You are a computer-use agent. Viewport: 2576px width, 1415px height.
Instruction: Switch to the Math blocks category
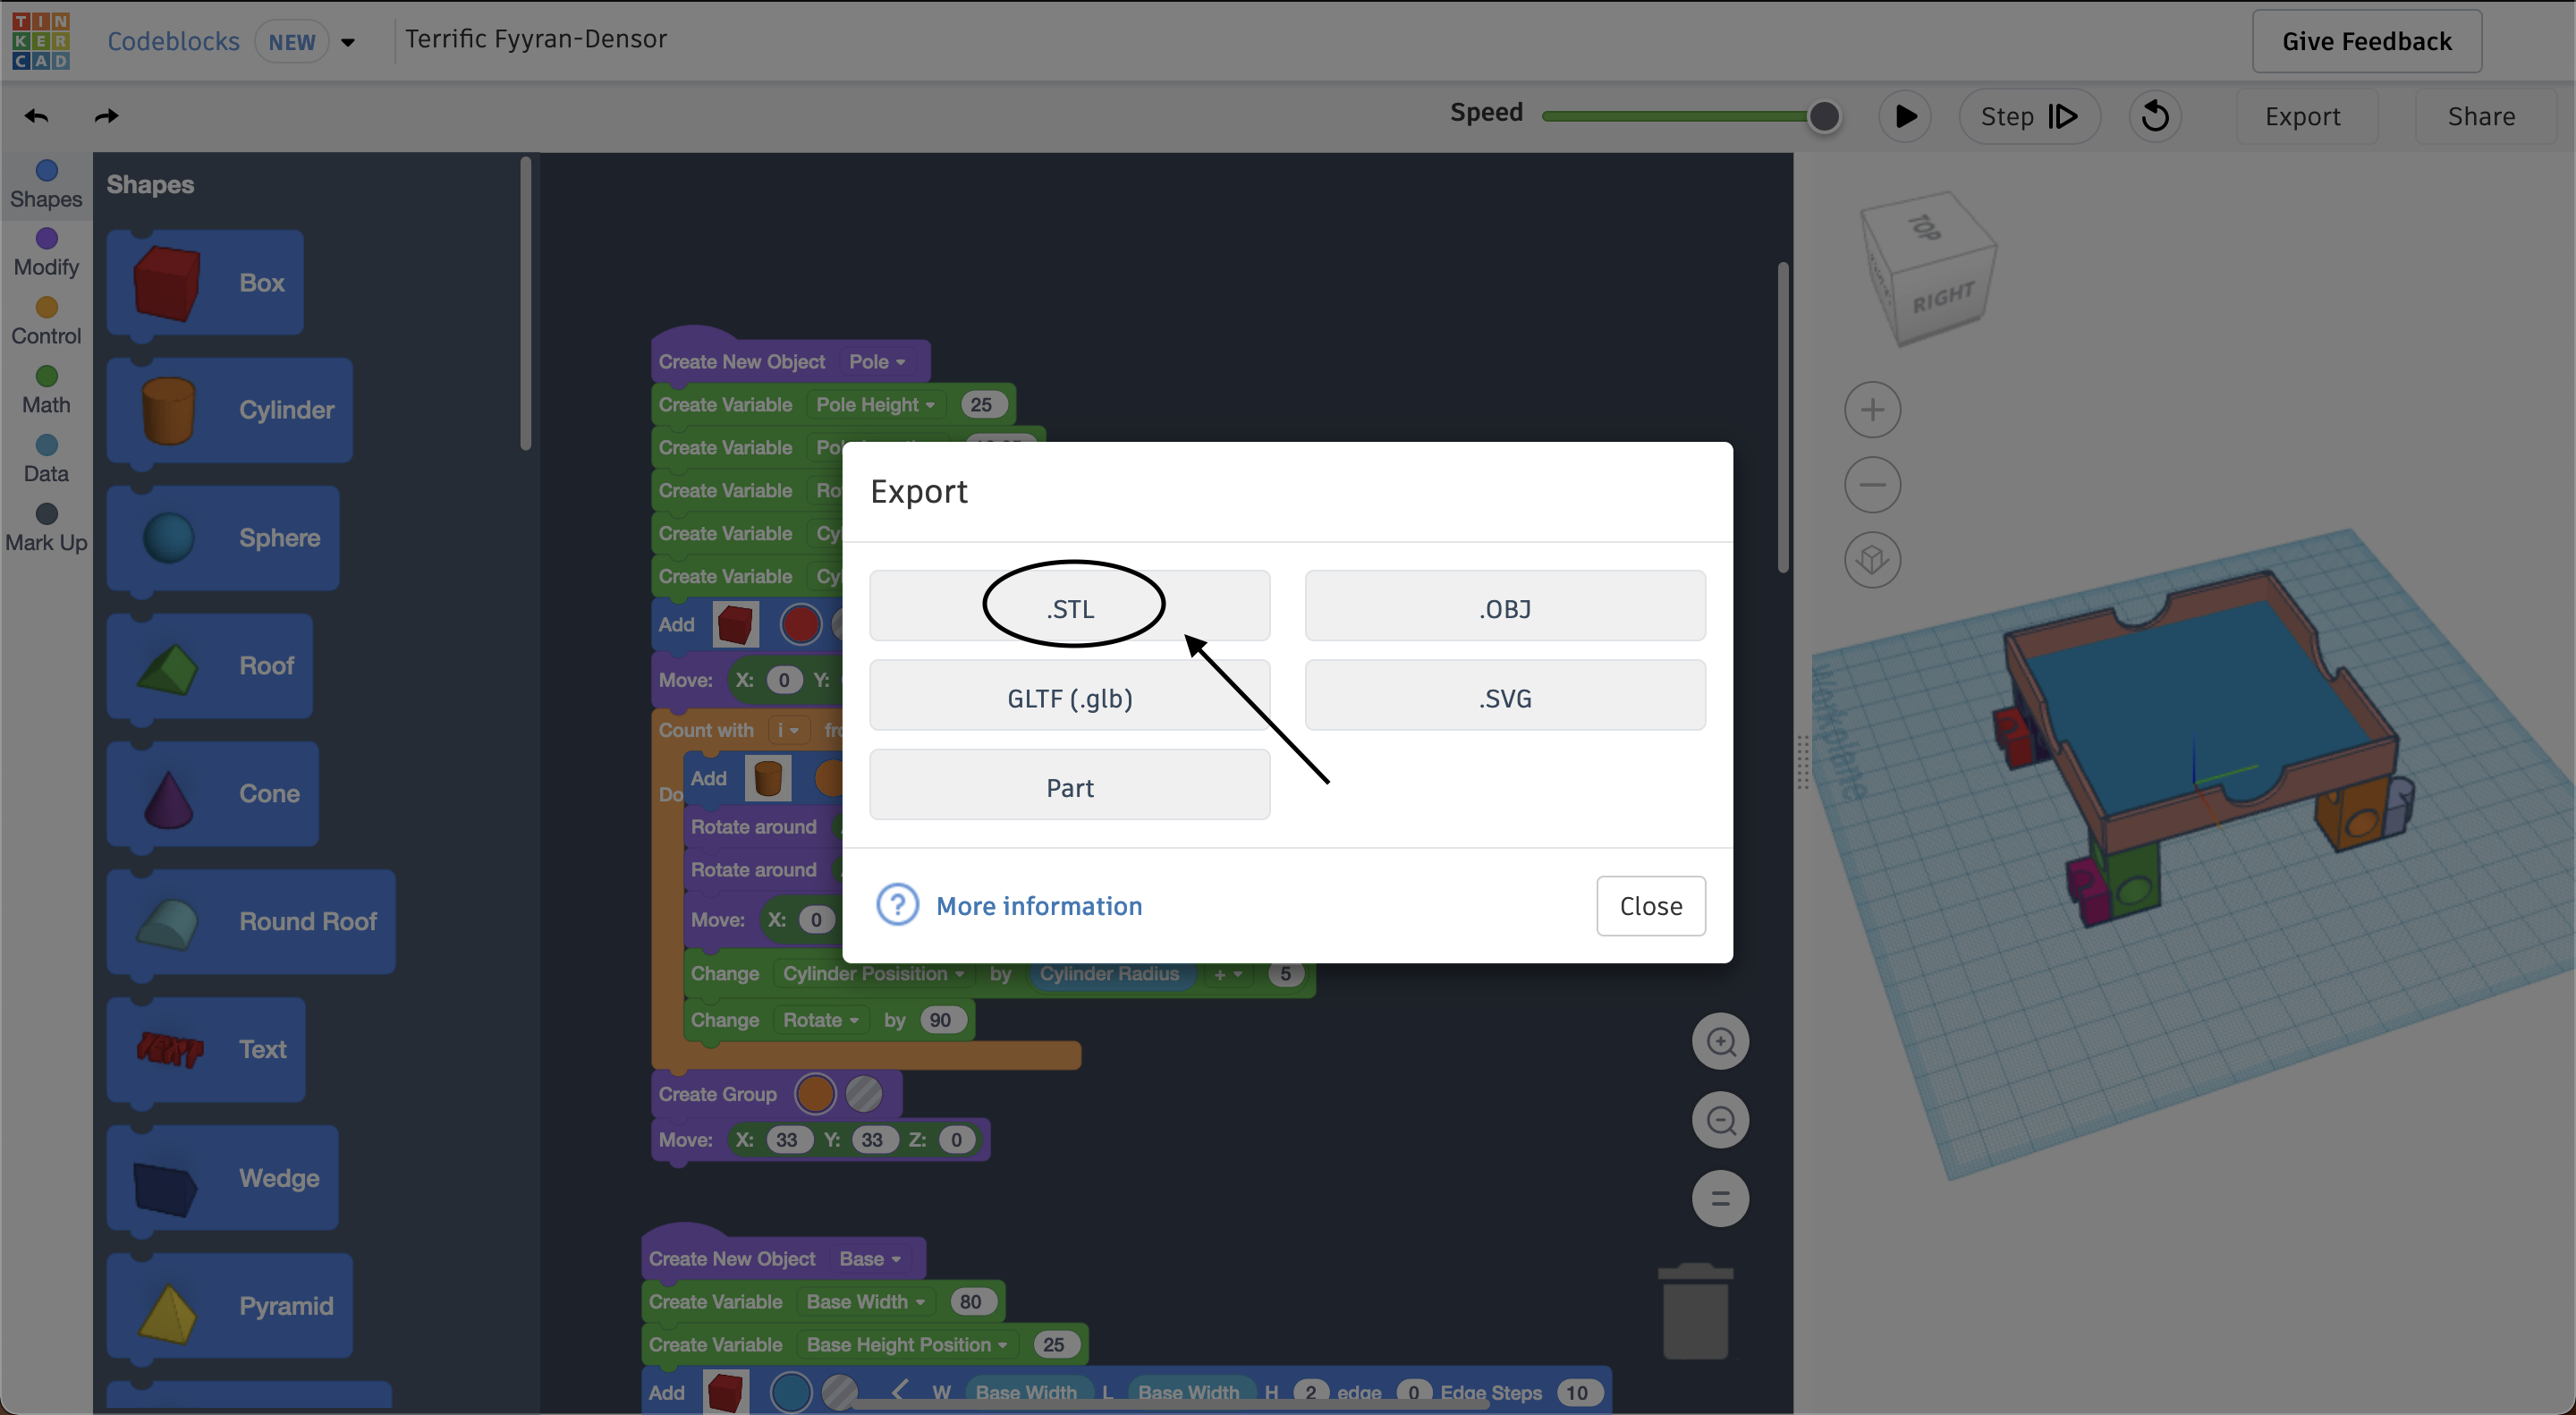[45, 389]
